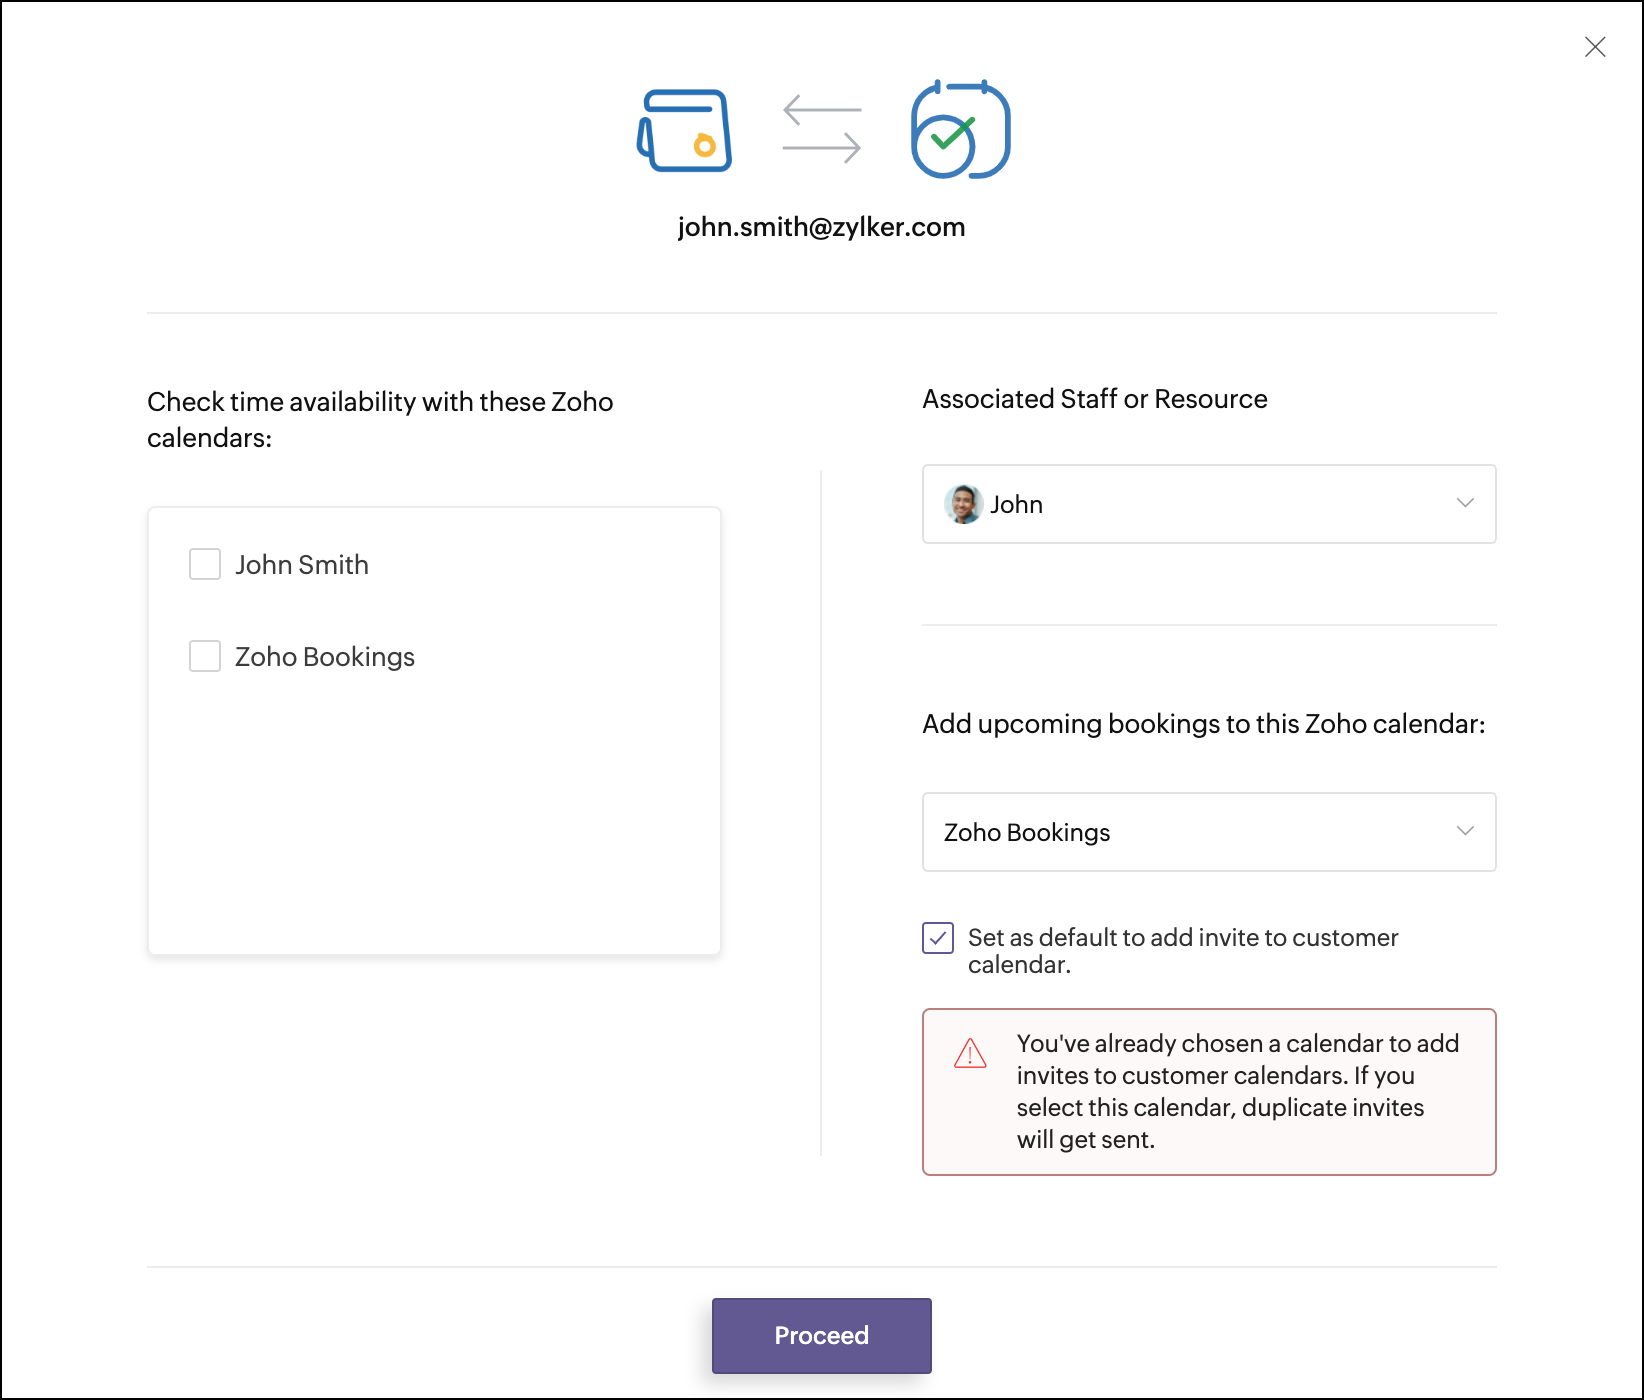Click the chevron arrow in John dropdown
This screenshot has height=1400, width=1644.
(1465, 503)
